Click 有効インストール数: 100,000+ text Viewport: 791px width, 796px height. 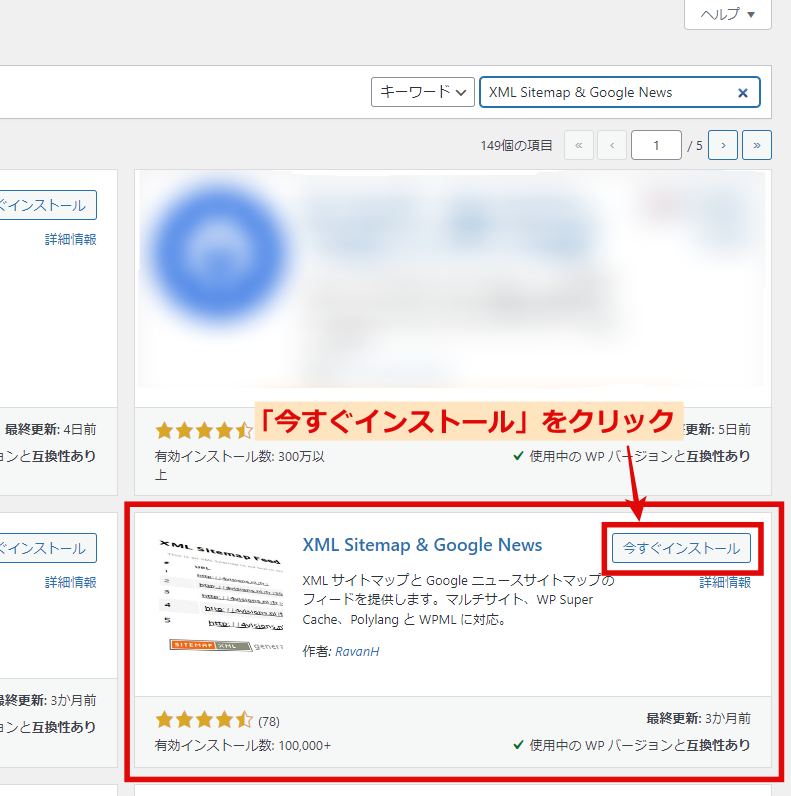(243, 745)
